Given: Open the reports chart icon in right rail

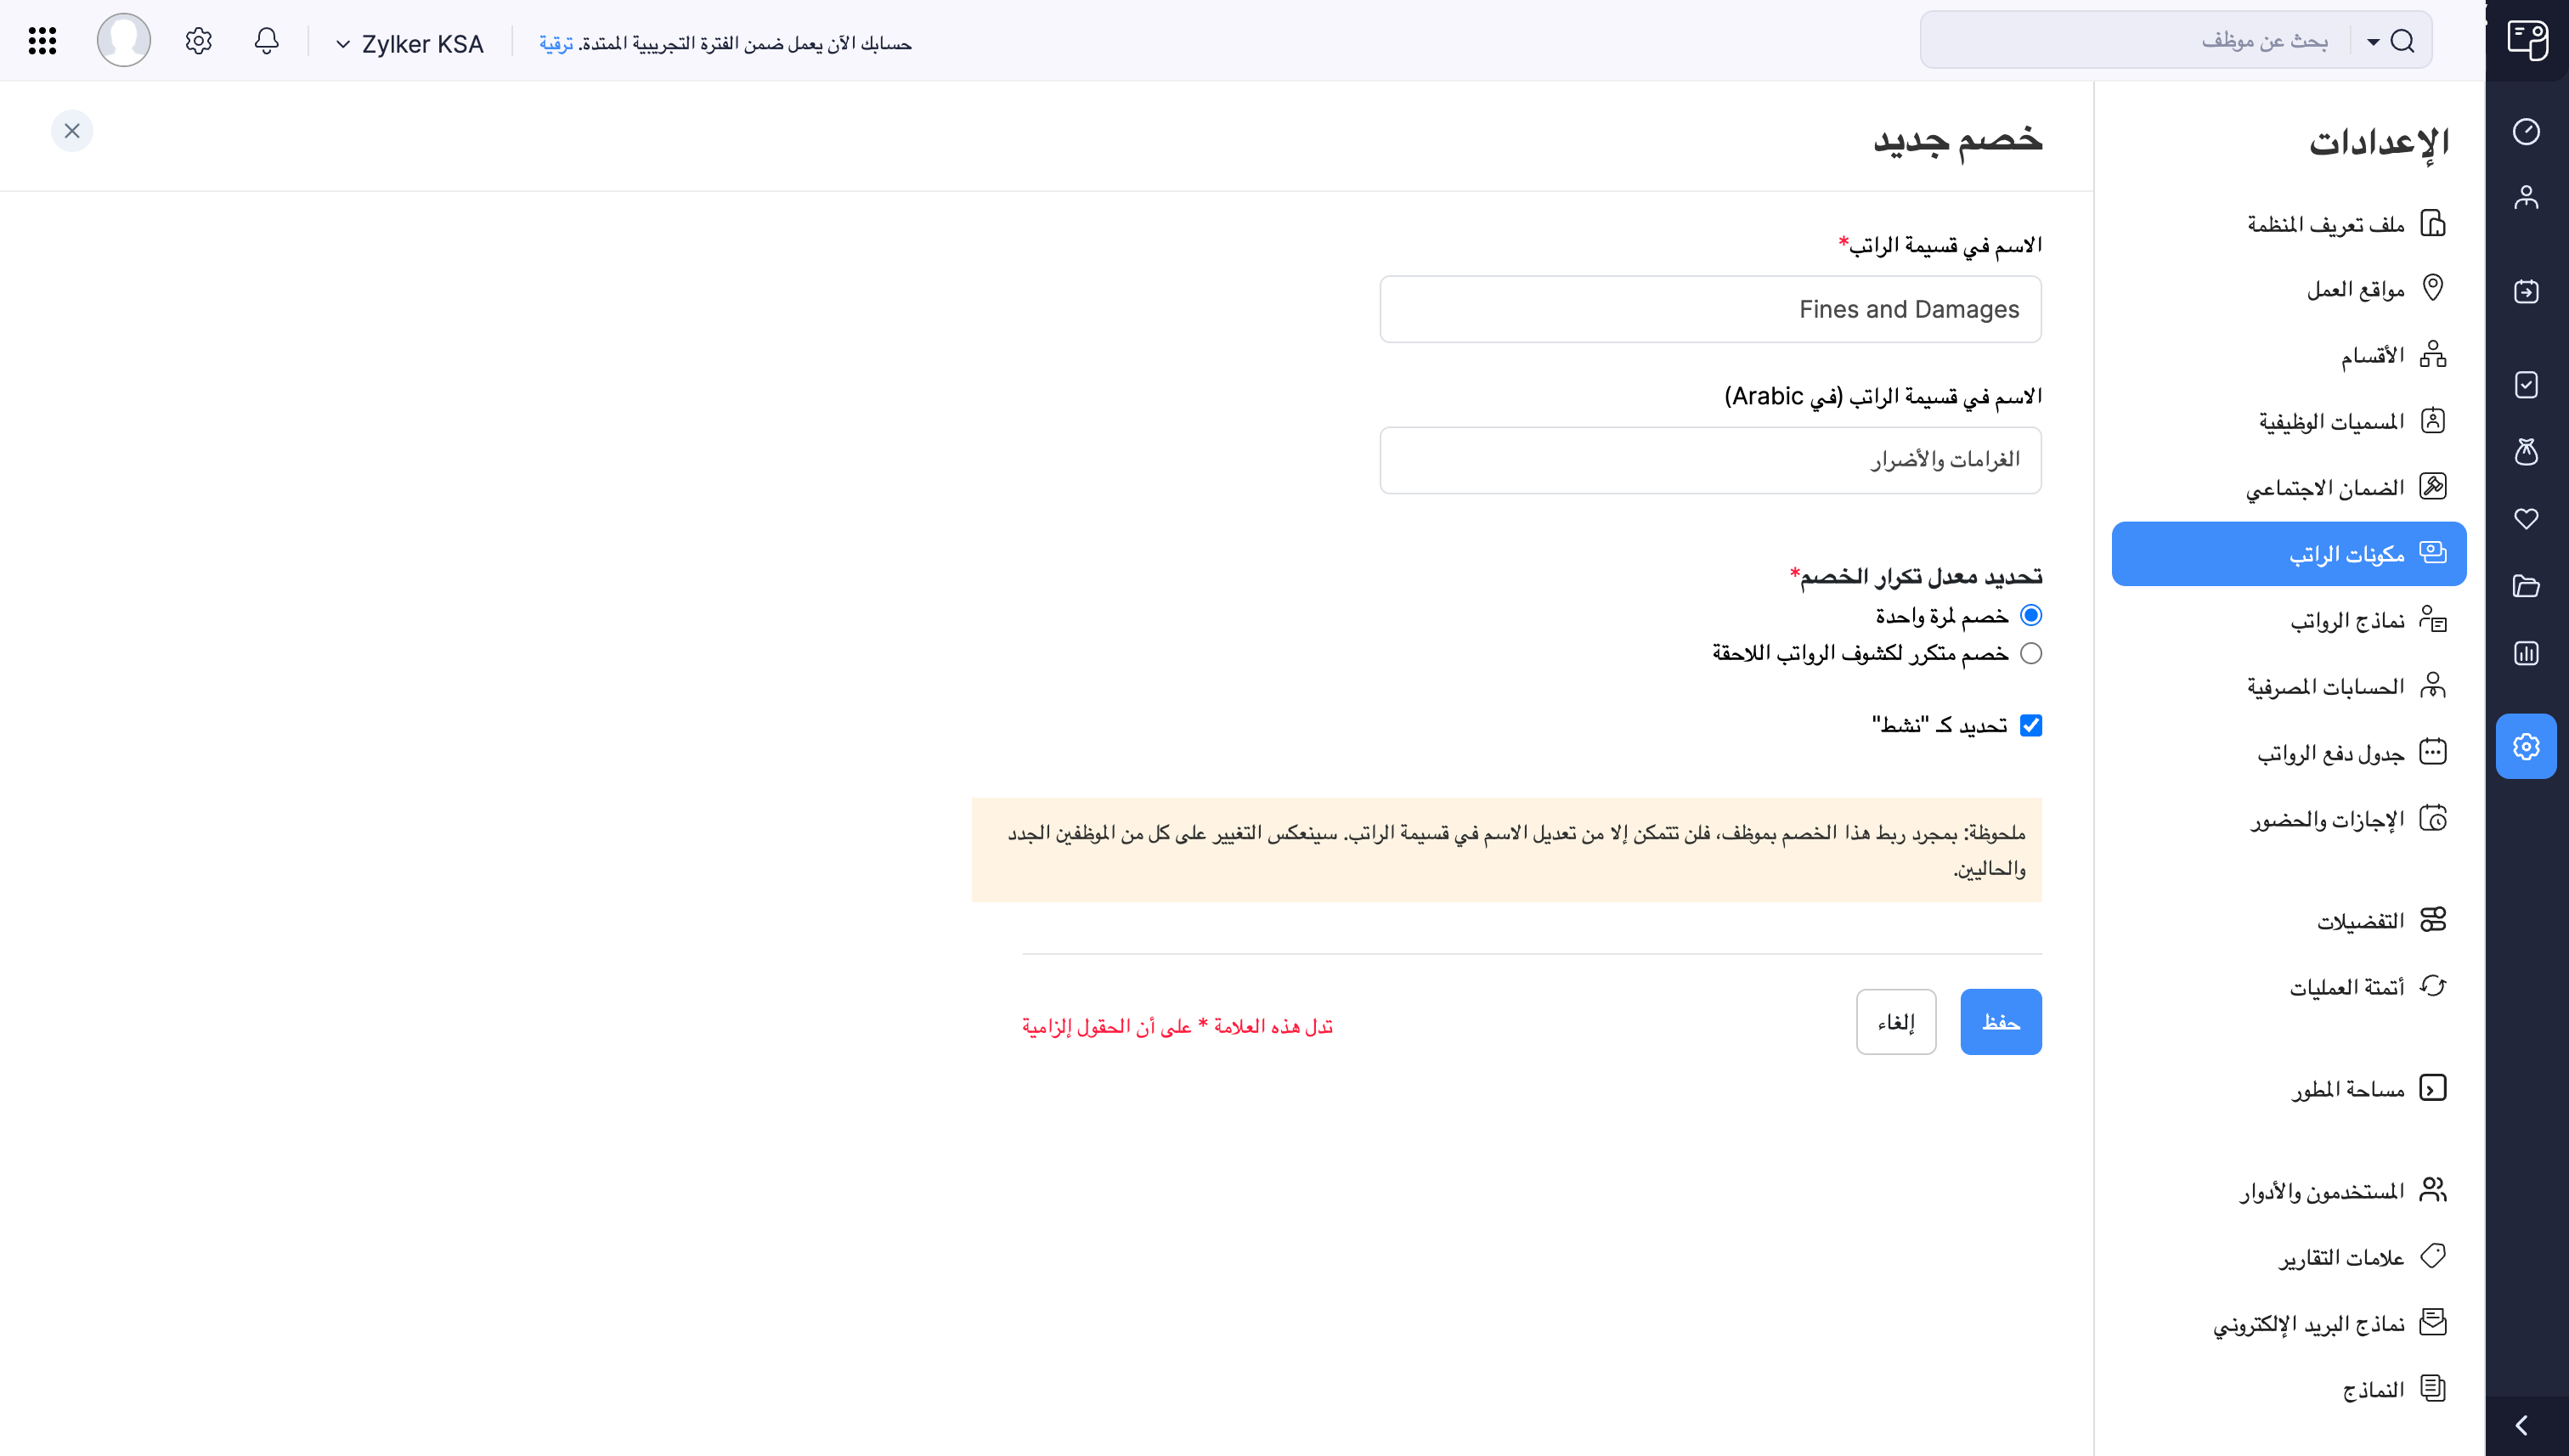Looking at the screenshot, I should (2526, 653).
